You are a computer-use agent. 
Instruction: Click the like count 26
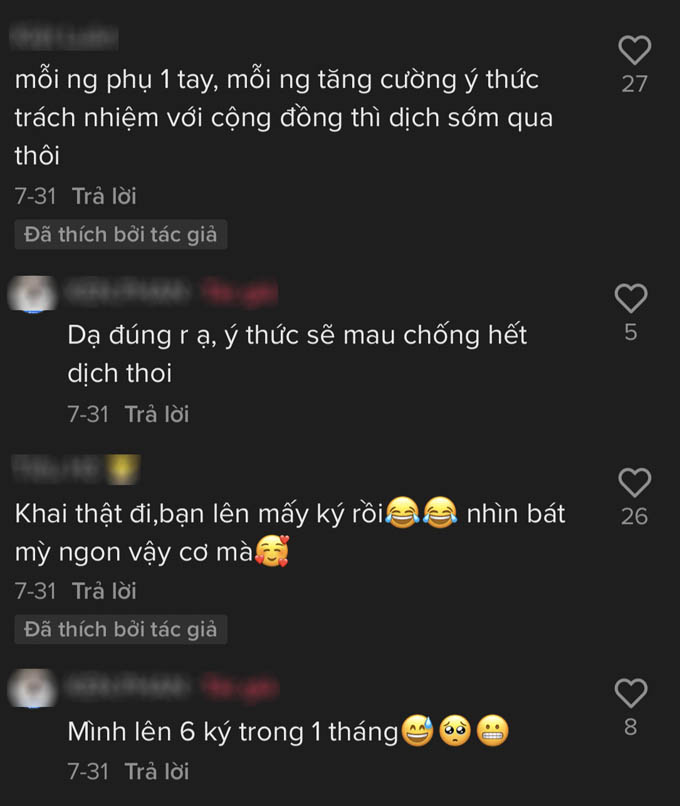point(634,517)
